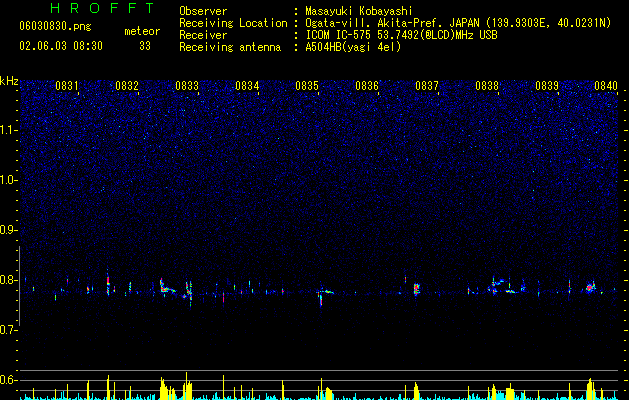629x400 pixels.
Task: Select the file name 06030830.png
Action: point(55,26)
